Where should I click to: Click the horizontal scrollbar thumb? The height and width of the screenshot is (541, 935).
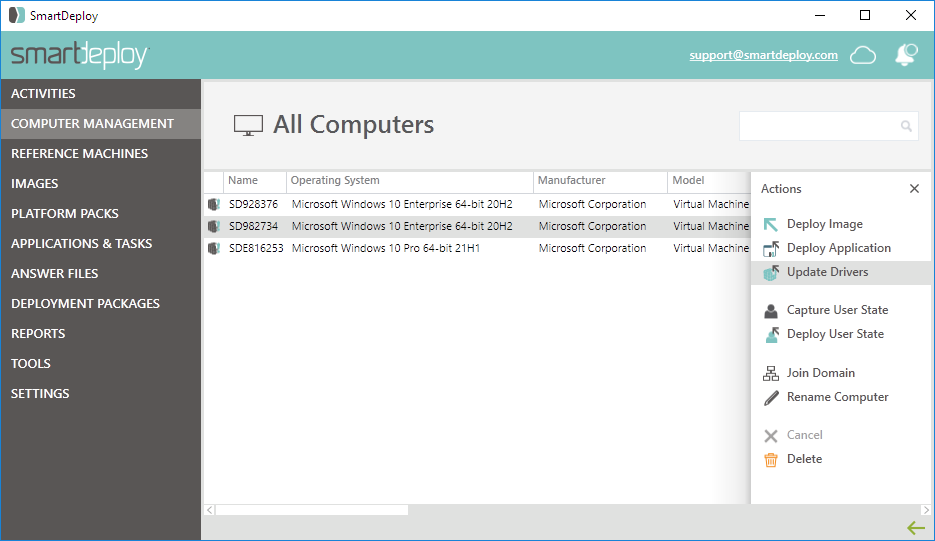[312, 510]
